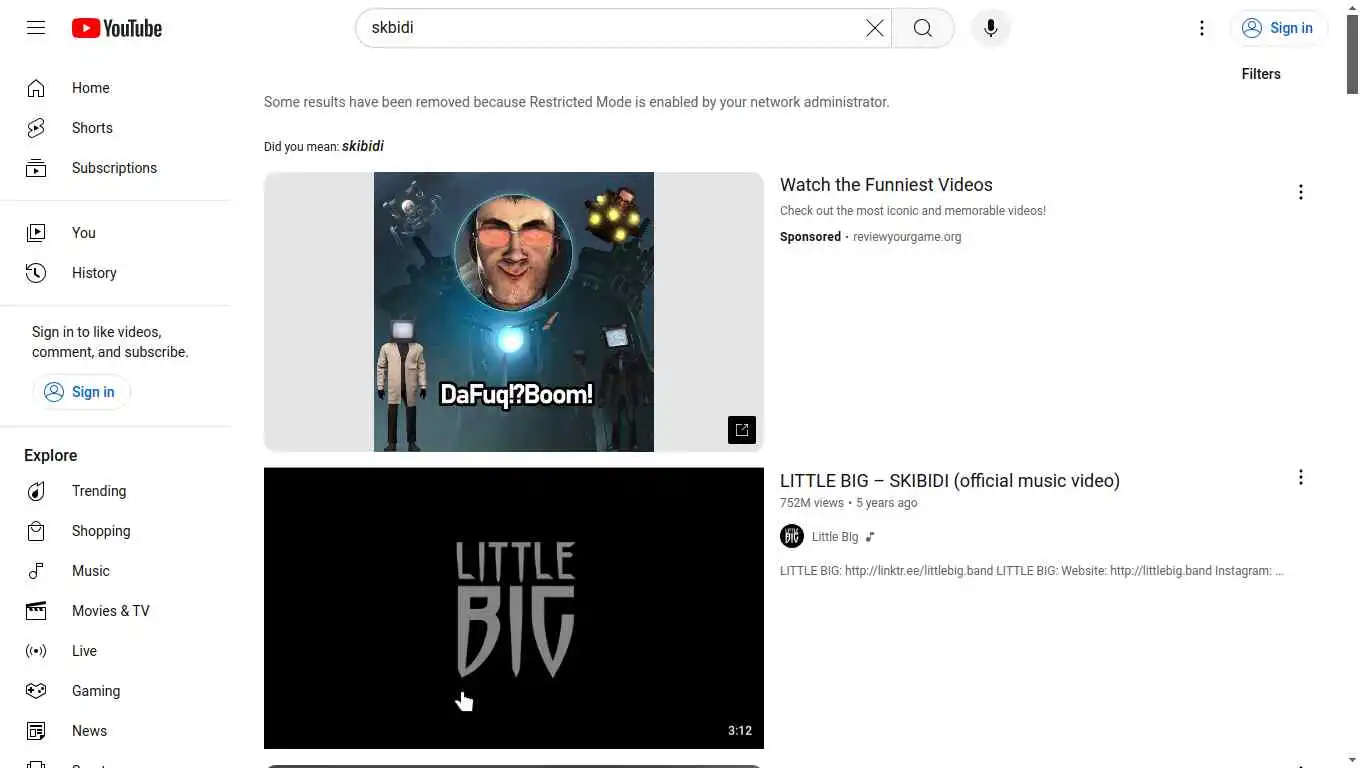Click Little Big channel avatar
This screenshot has width=1360, height=768.
pos(792,536)
